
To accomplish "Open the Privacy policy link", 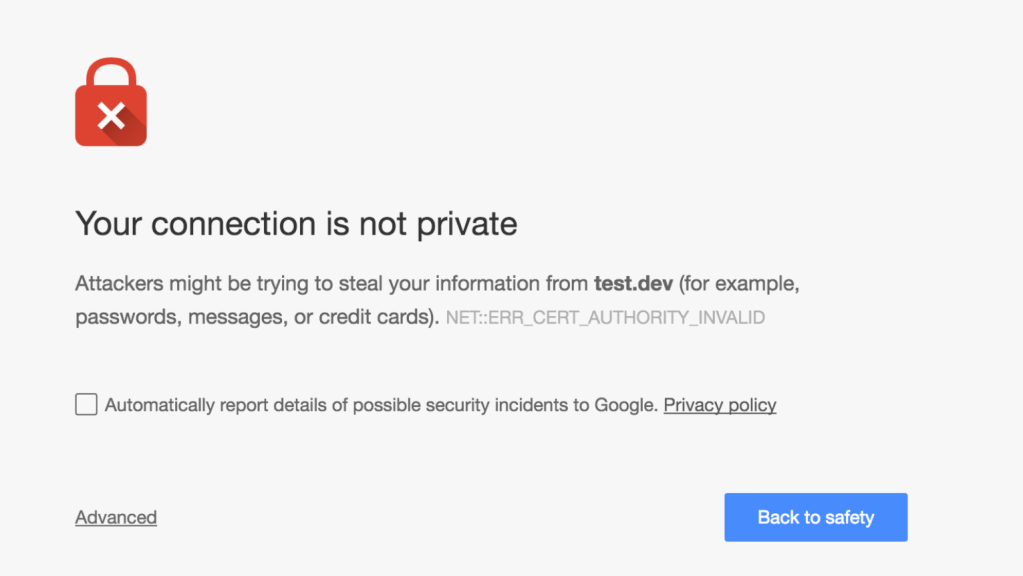I will [720, 405].
